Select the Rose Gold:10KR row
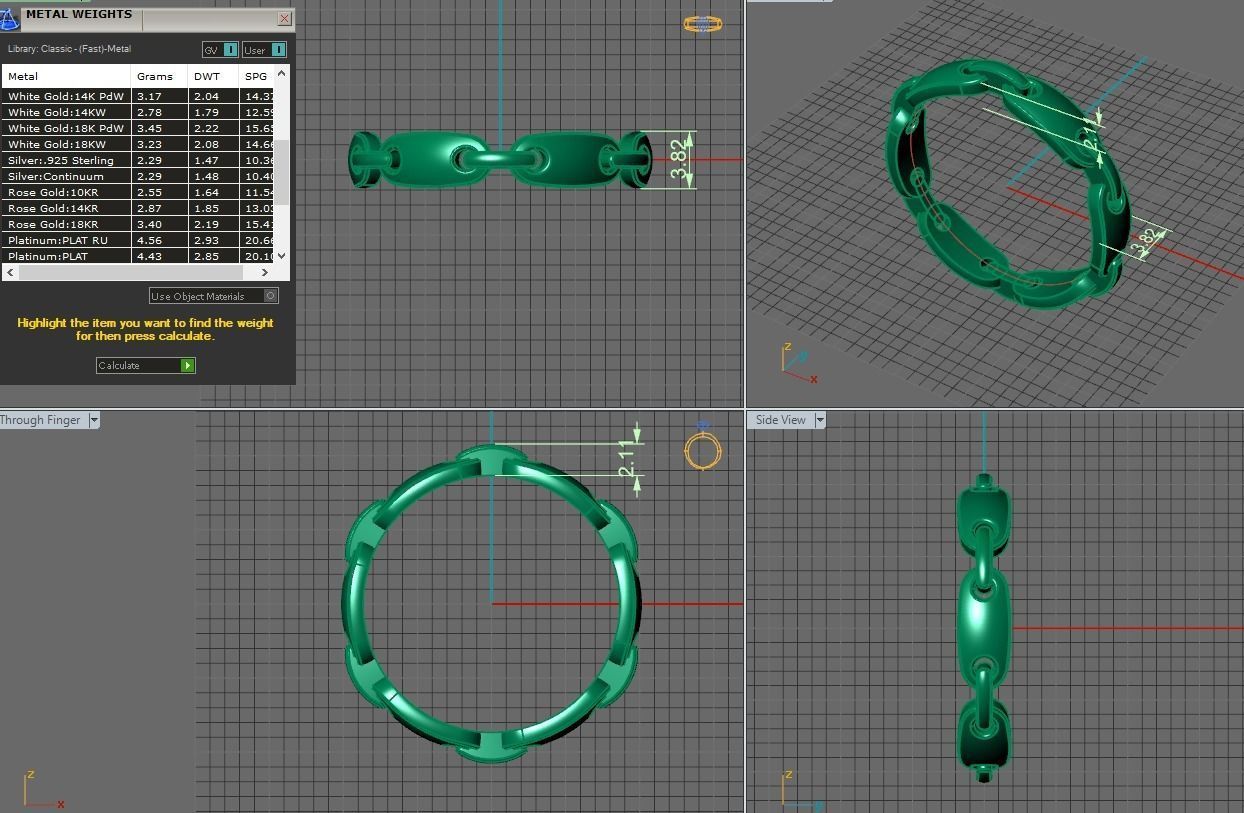The width and height of the screenshot is (1244, 813). click(x=139, y=192)
